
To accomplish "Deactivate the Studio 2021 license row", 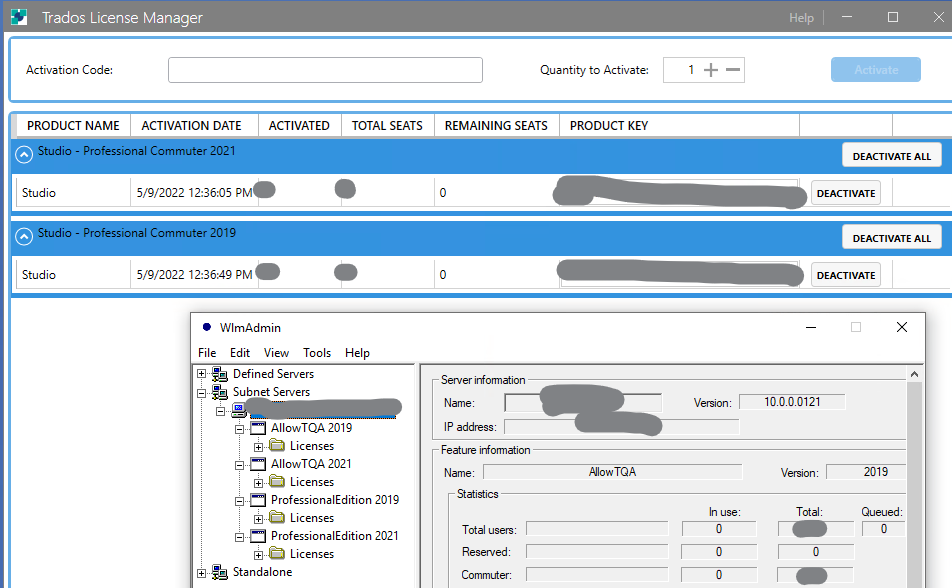I will [846, 193].
